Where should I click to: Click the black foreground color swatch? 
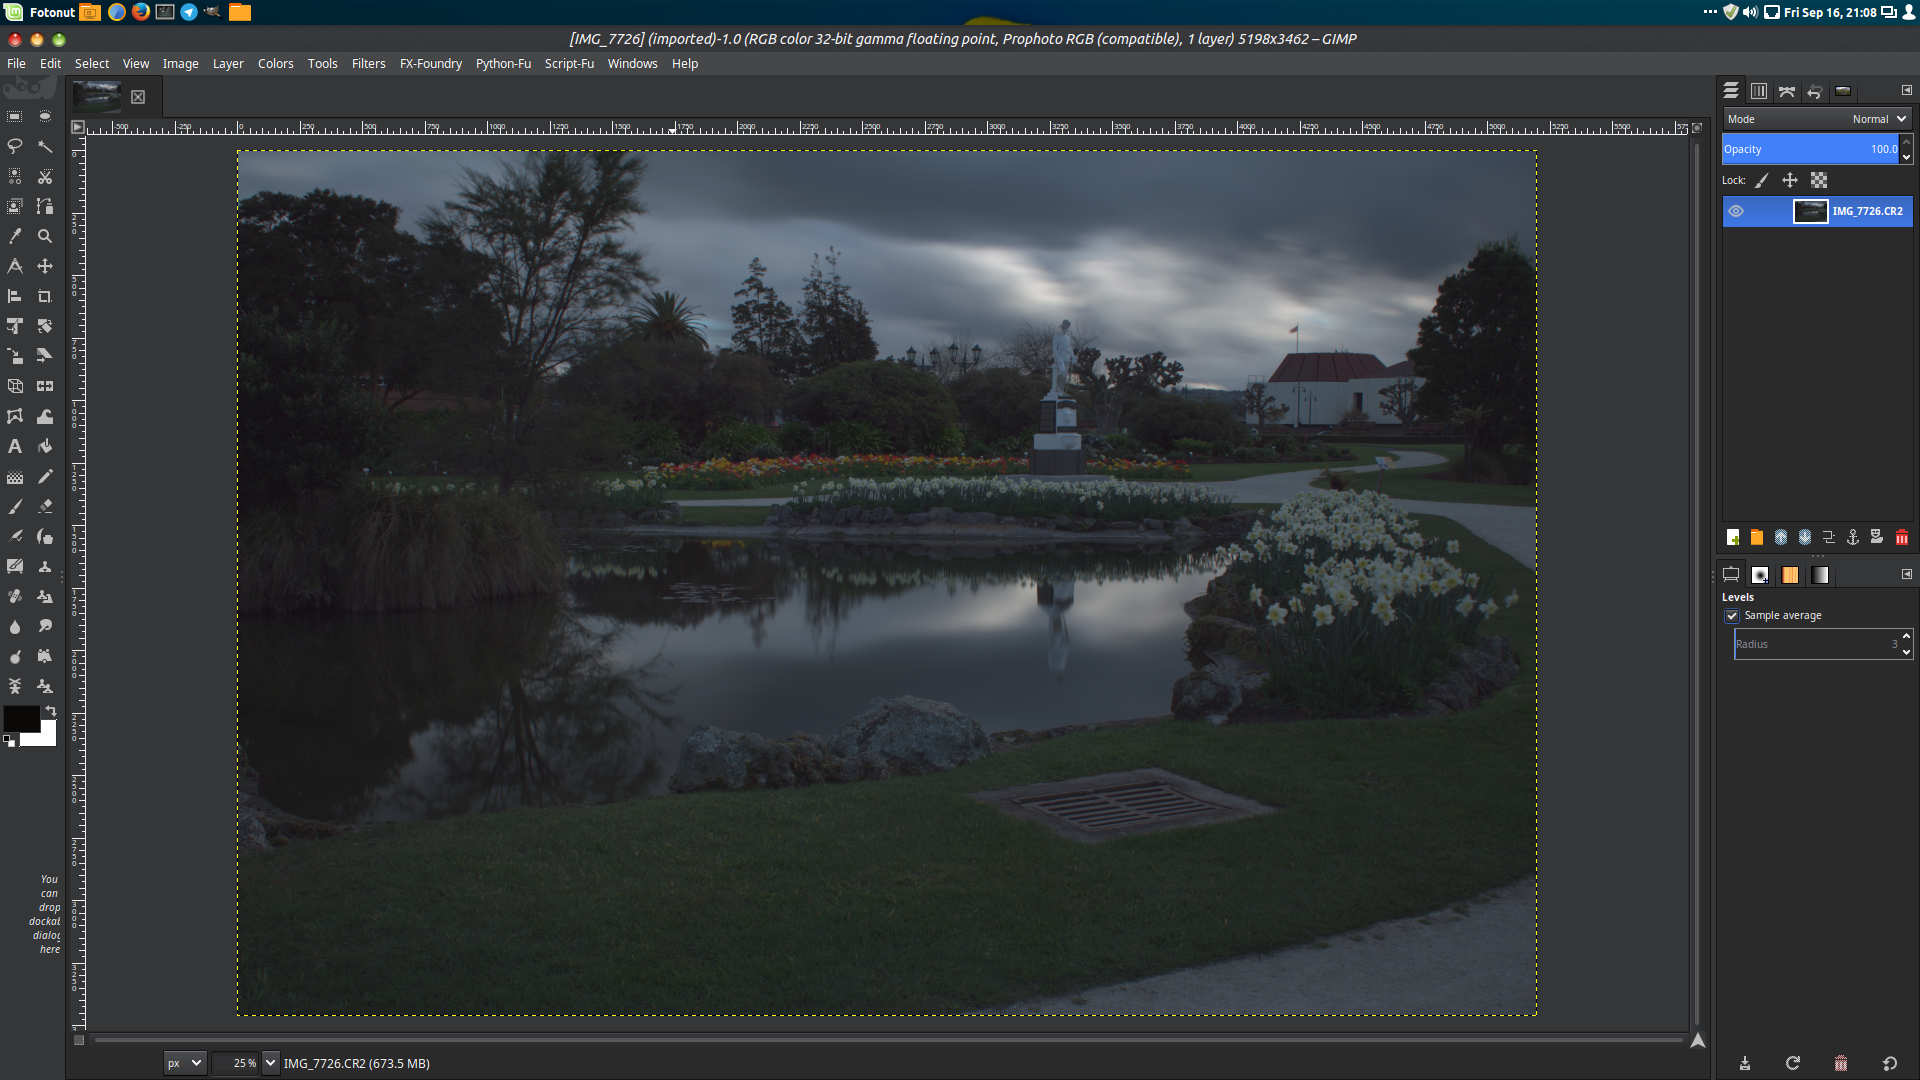coord(20,718)
